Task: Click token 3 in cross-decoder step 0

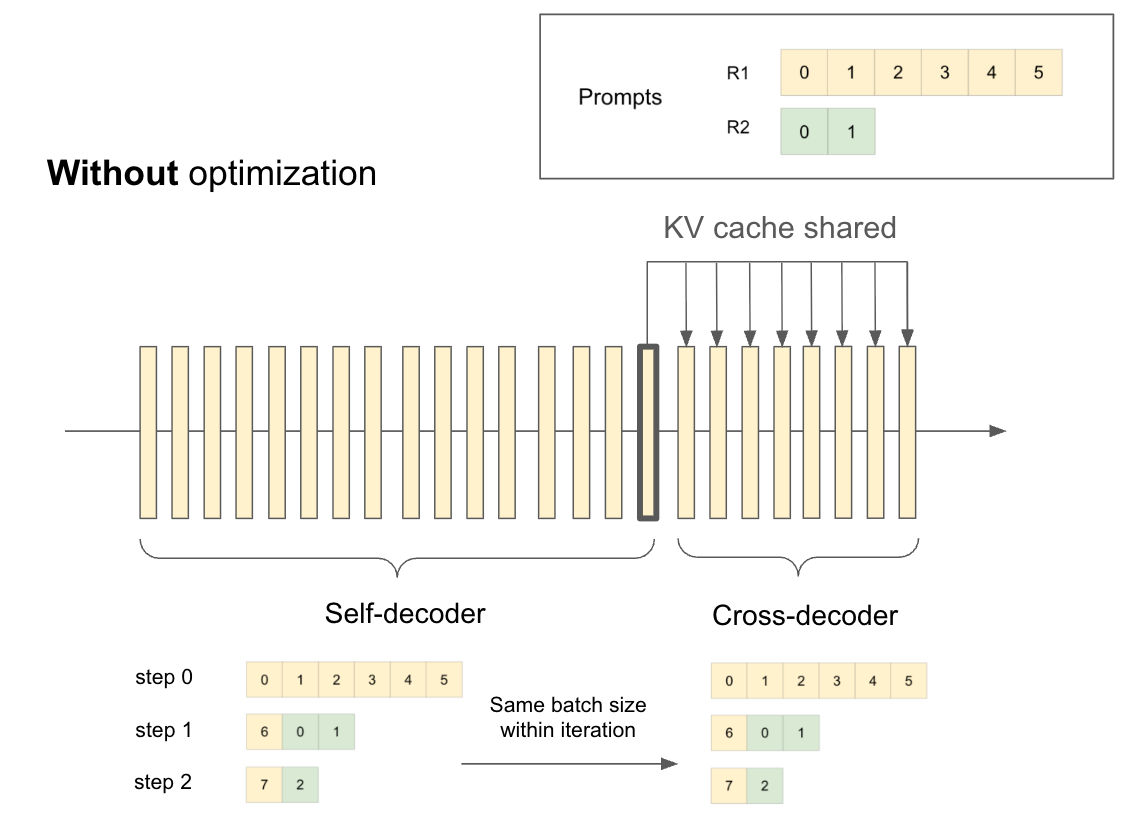Action: [837, 681]
